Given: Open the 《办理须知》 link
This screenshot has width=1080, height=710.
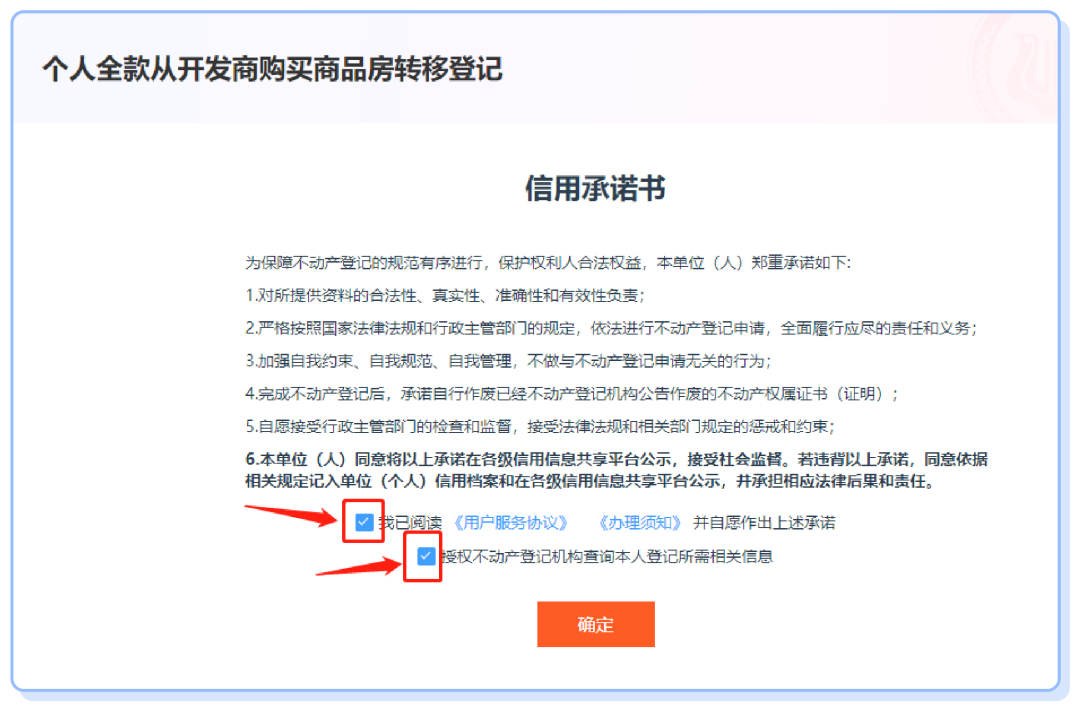Looking at the screenshot, I should click(640, 523).
